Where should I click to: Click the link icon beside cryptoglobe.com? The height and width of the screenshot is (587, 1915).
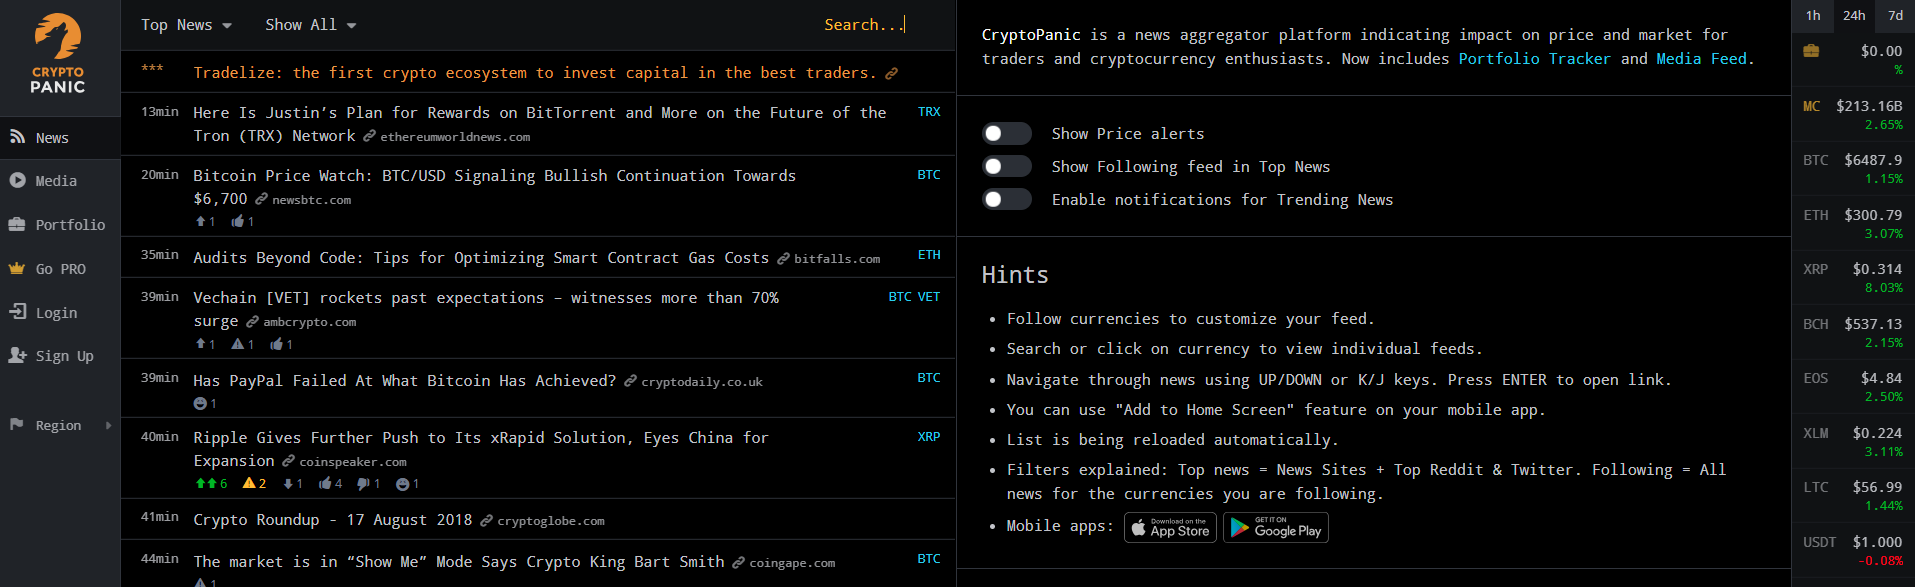click(x=486, y=521)
